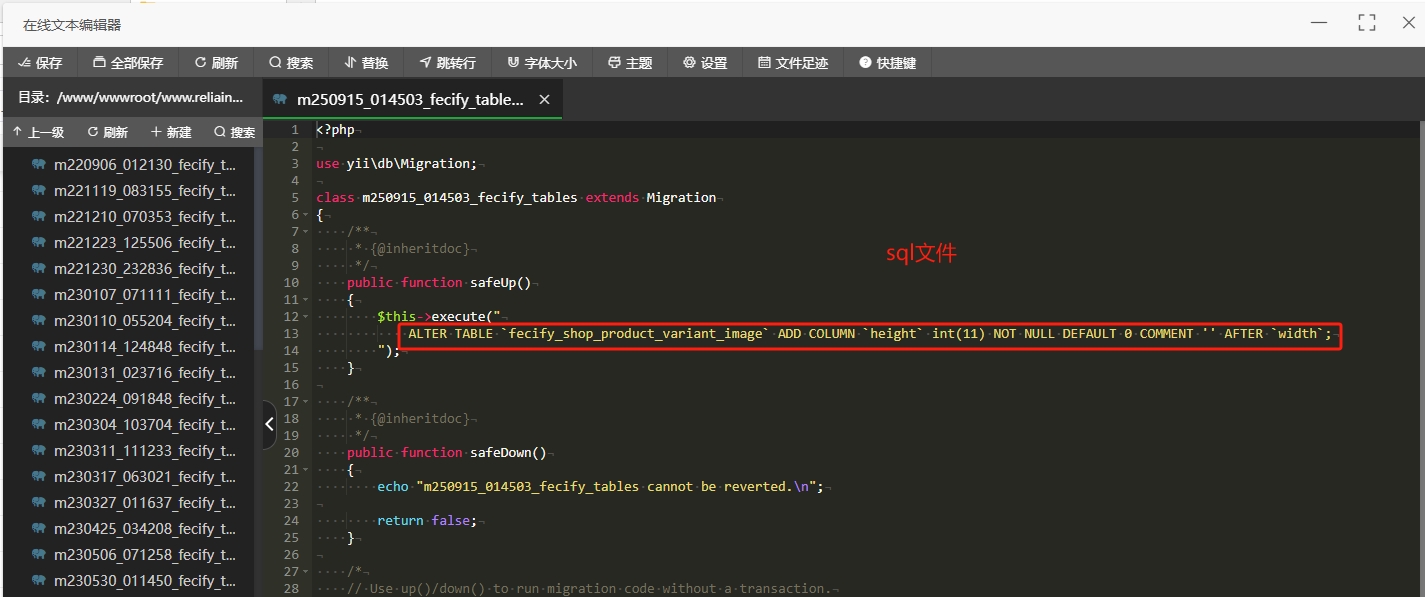1425x597 pixels.
Task: Fold the safeUp function at line 11
Action: (305, 300)
